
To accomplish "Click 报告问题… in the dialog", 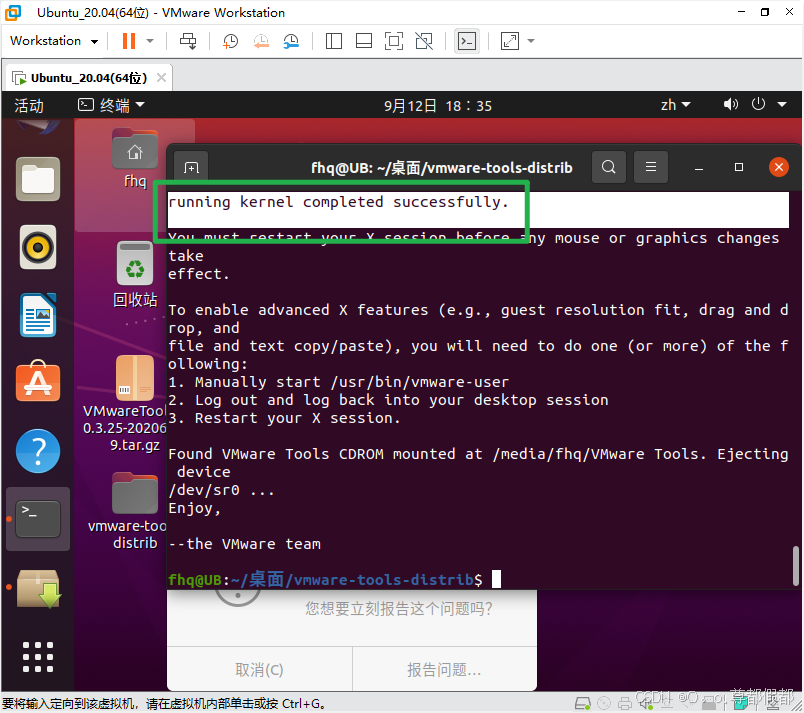I will pos(445,669).
